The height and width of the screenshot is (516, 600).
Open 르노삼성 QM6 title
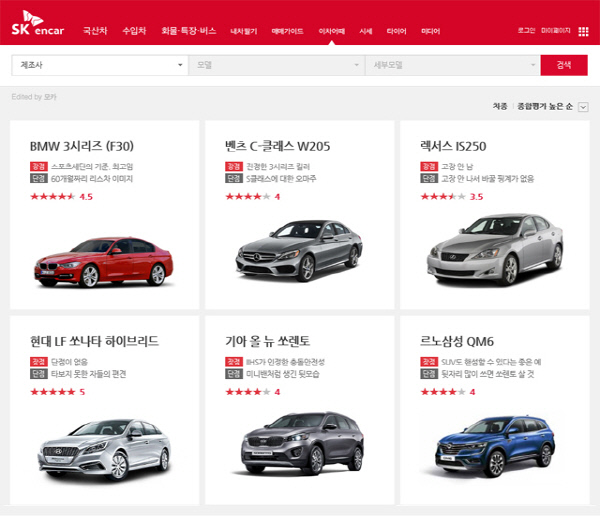[457, 341]
